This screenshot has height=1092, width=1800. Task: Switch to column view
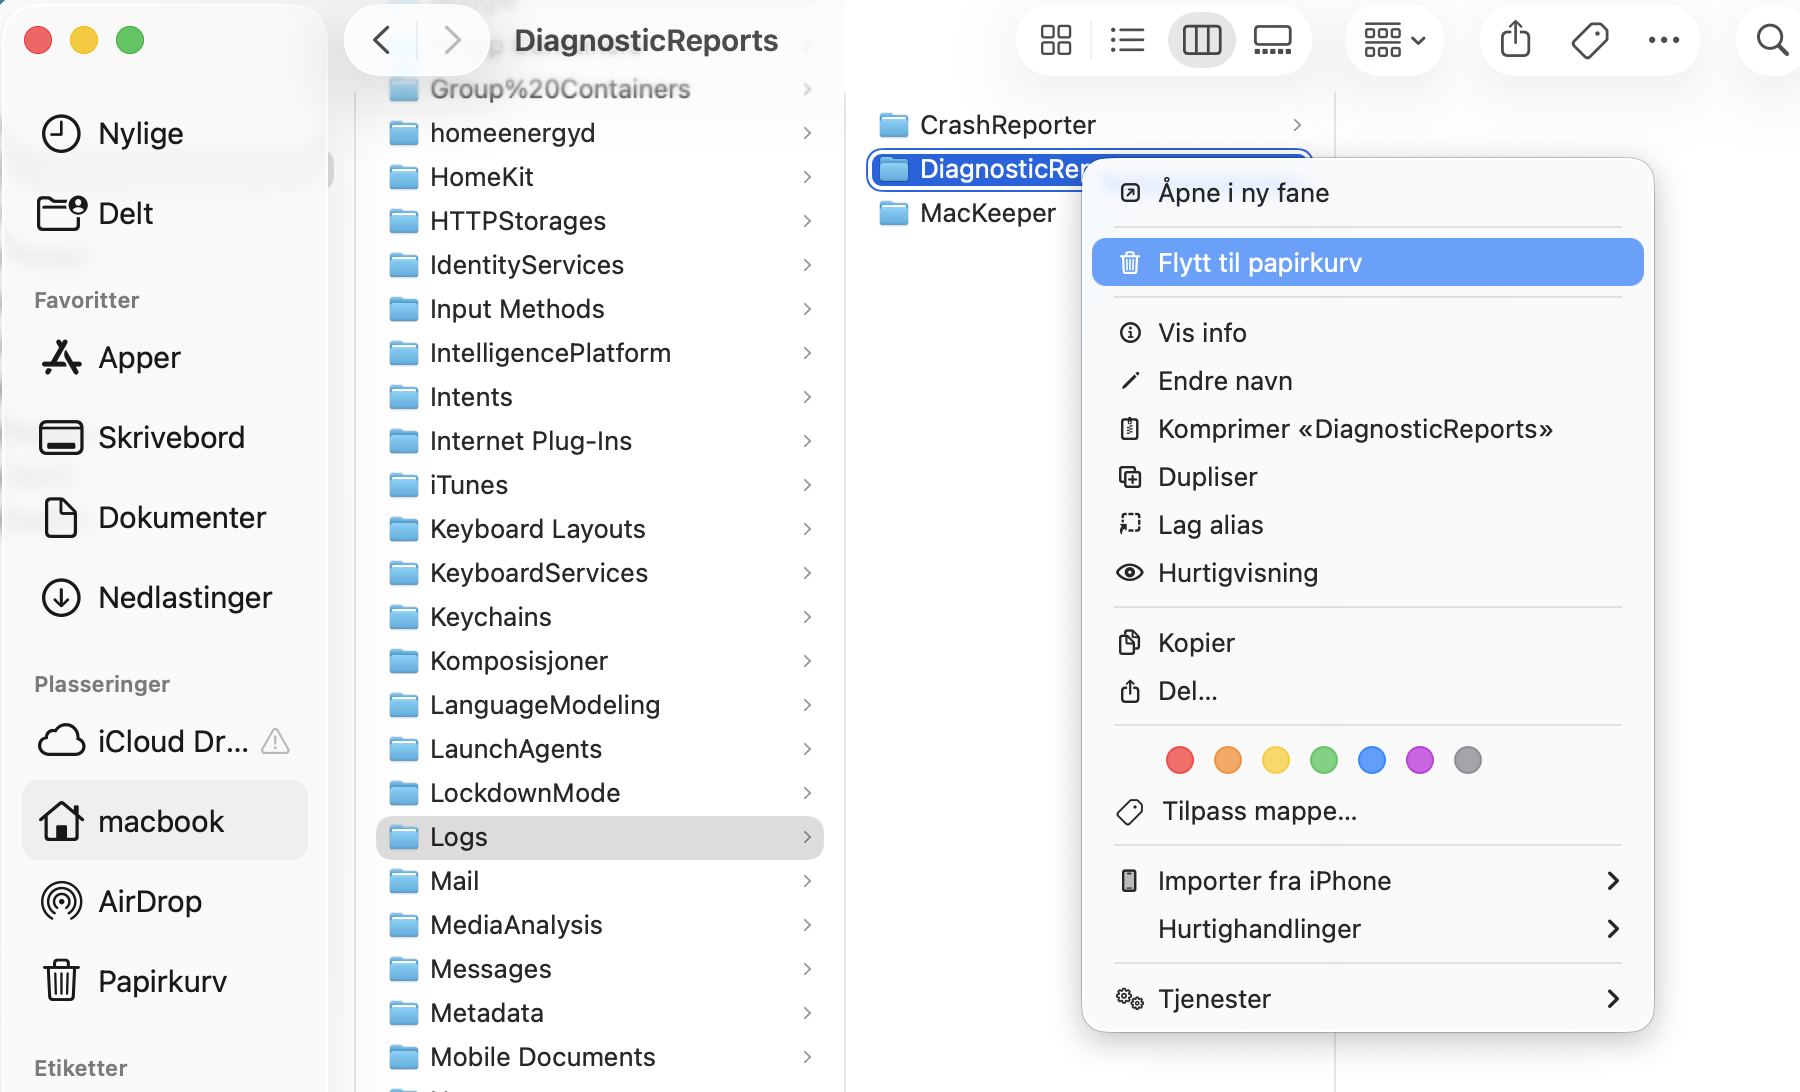click(1202, 40)
